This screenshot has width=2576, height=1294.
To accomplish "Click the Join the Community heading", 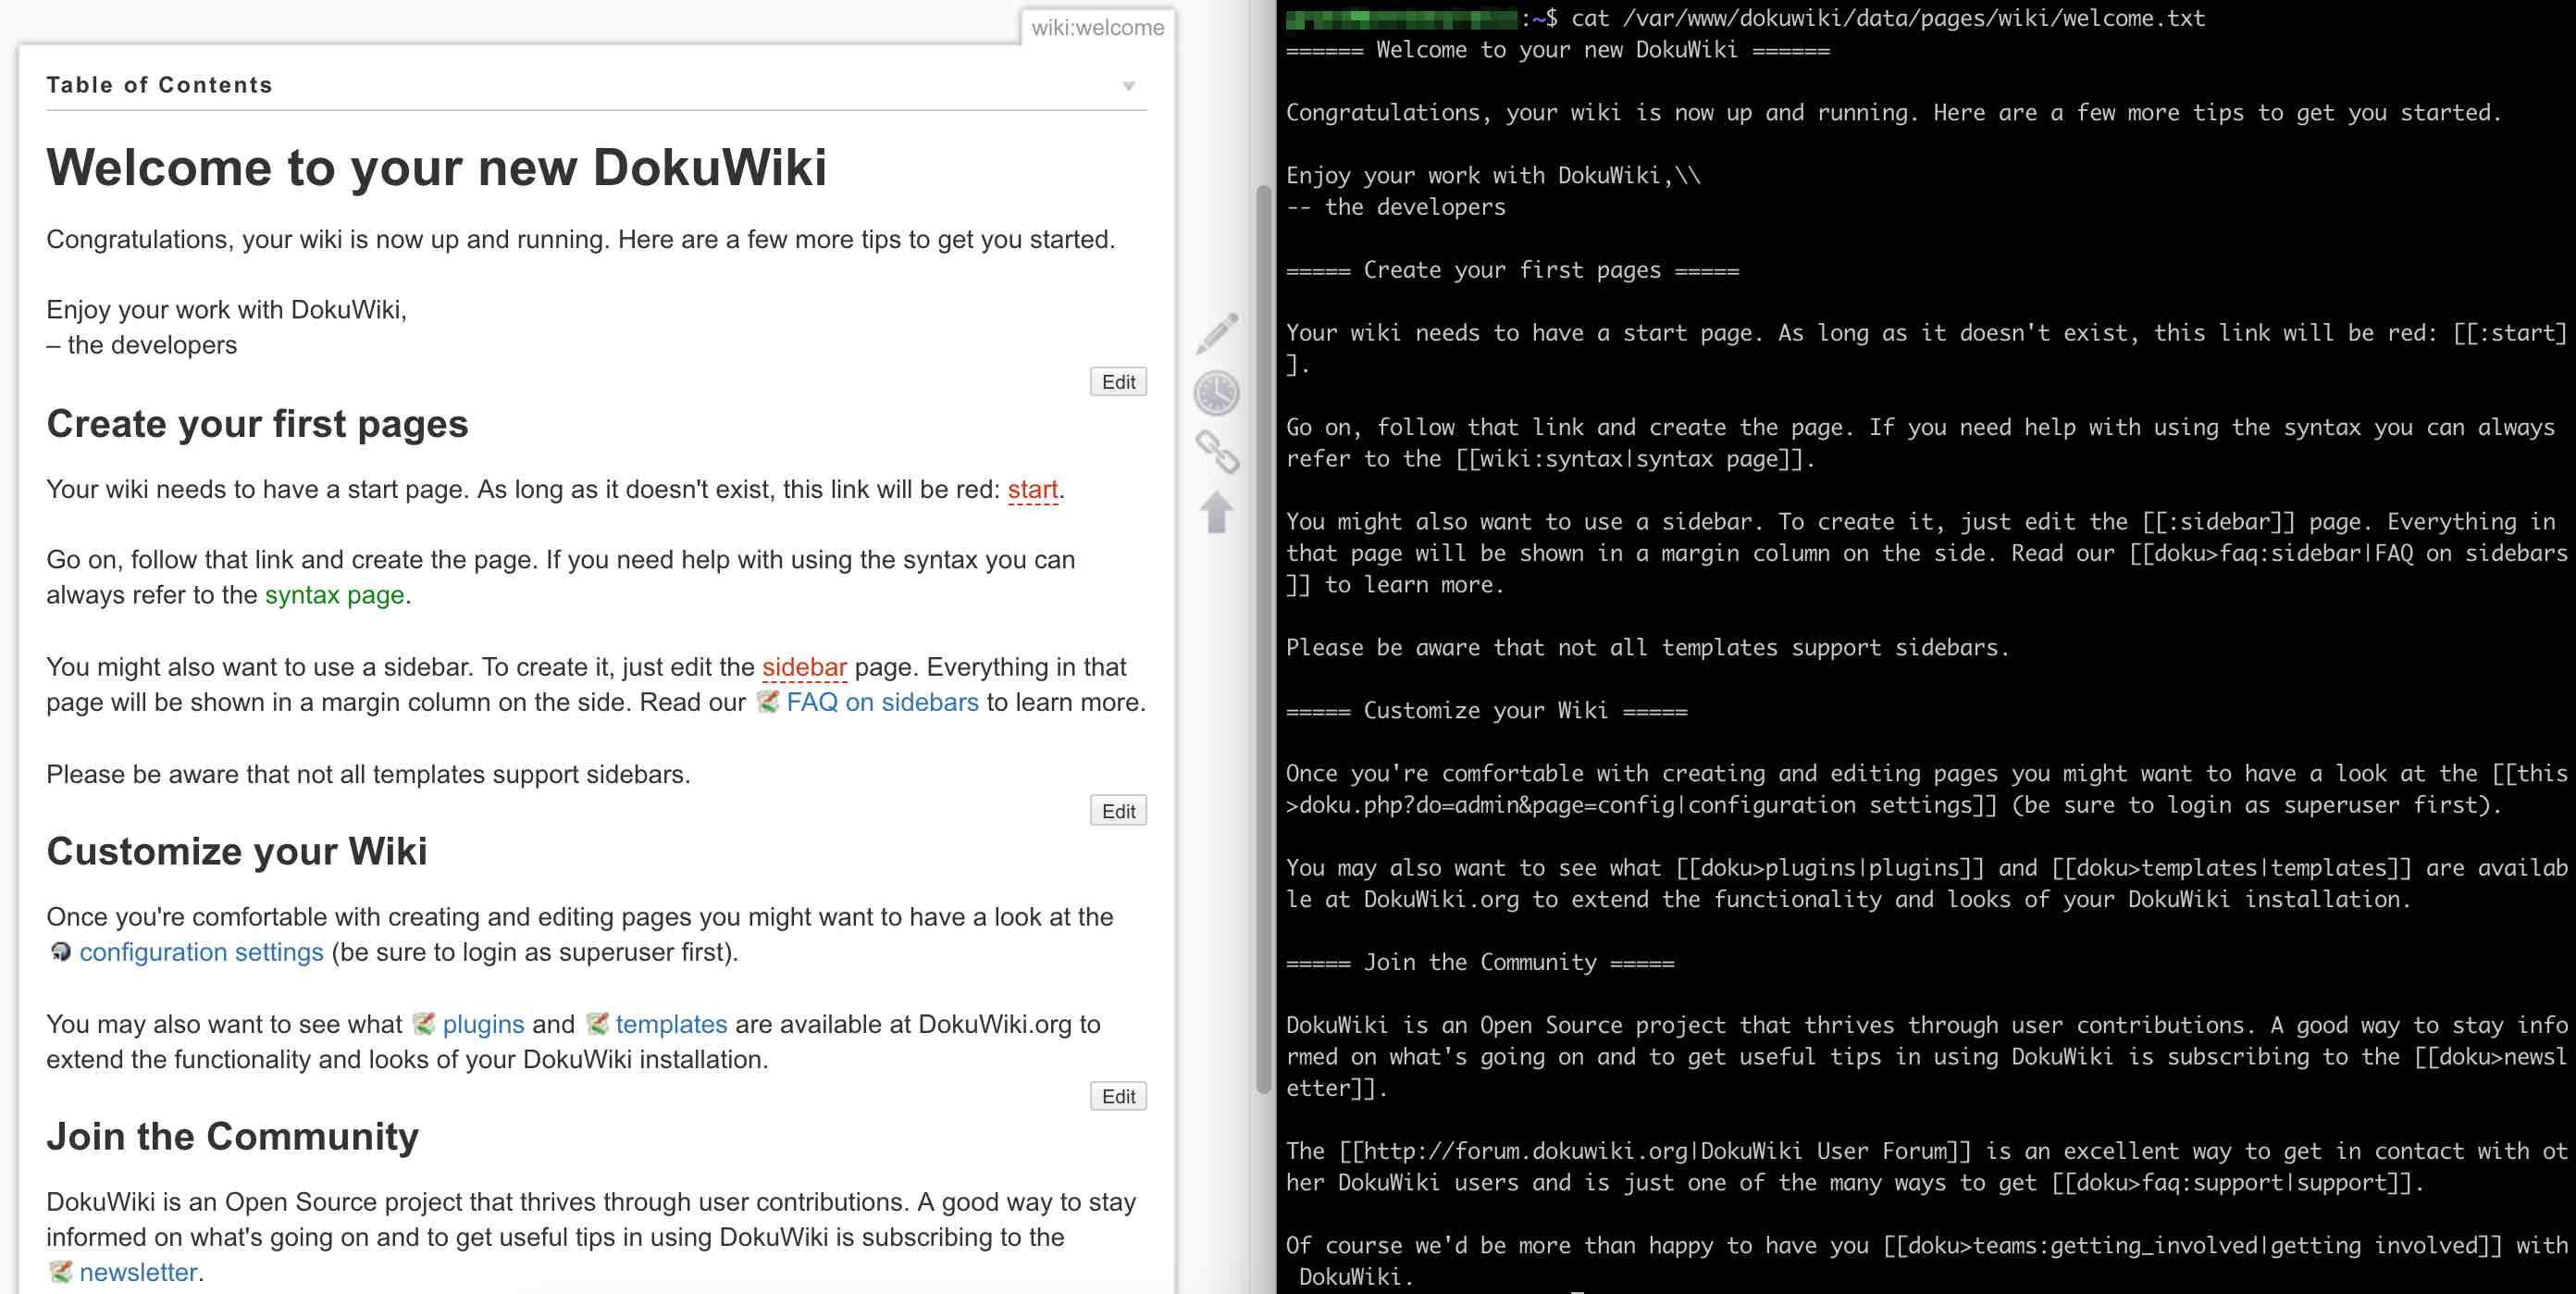I will 232,1137.
